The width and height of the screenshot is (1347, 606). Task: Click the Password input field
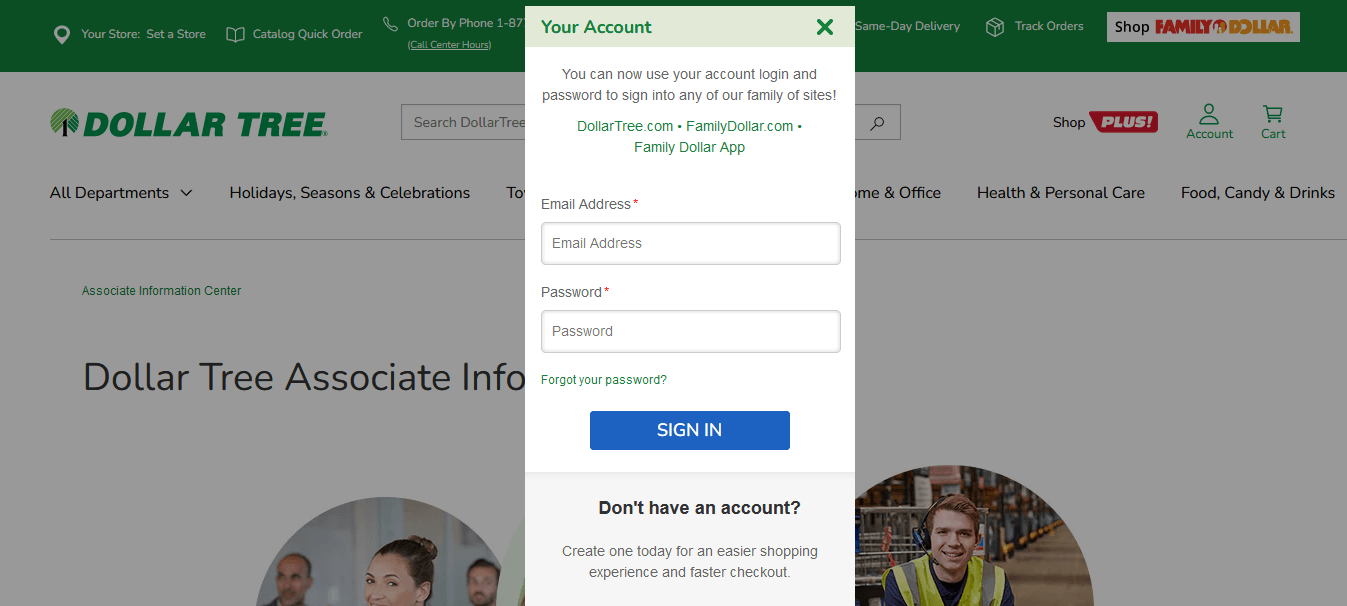pyautogui.click(x=690, y=331)
